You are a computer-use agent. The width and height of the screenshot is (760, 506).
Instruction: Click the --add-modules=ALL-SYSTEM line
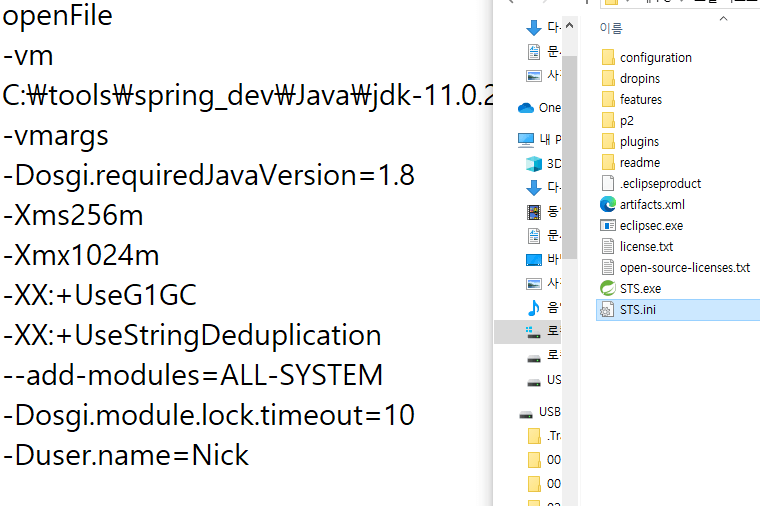point(193,376)
